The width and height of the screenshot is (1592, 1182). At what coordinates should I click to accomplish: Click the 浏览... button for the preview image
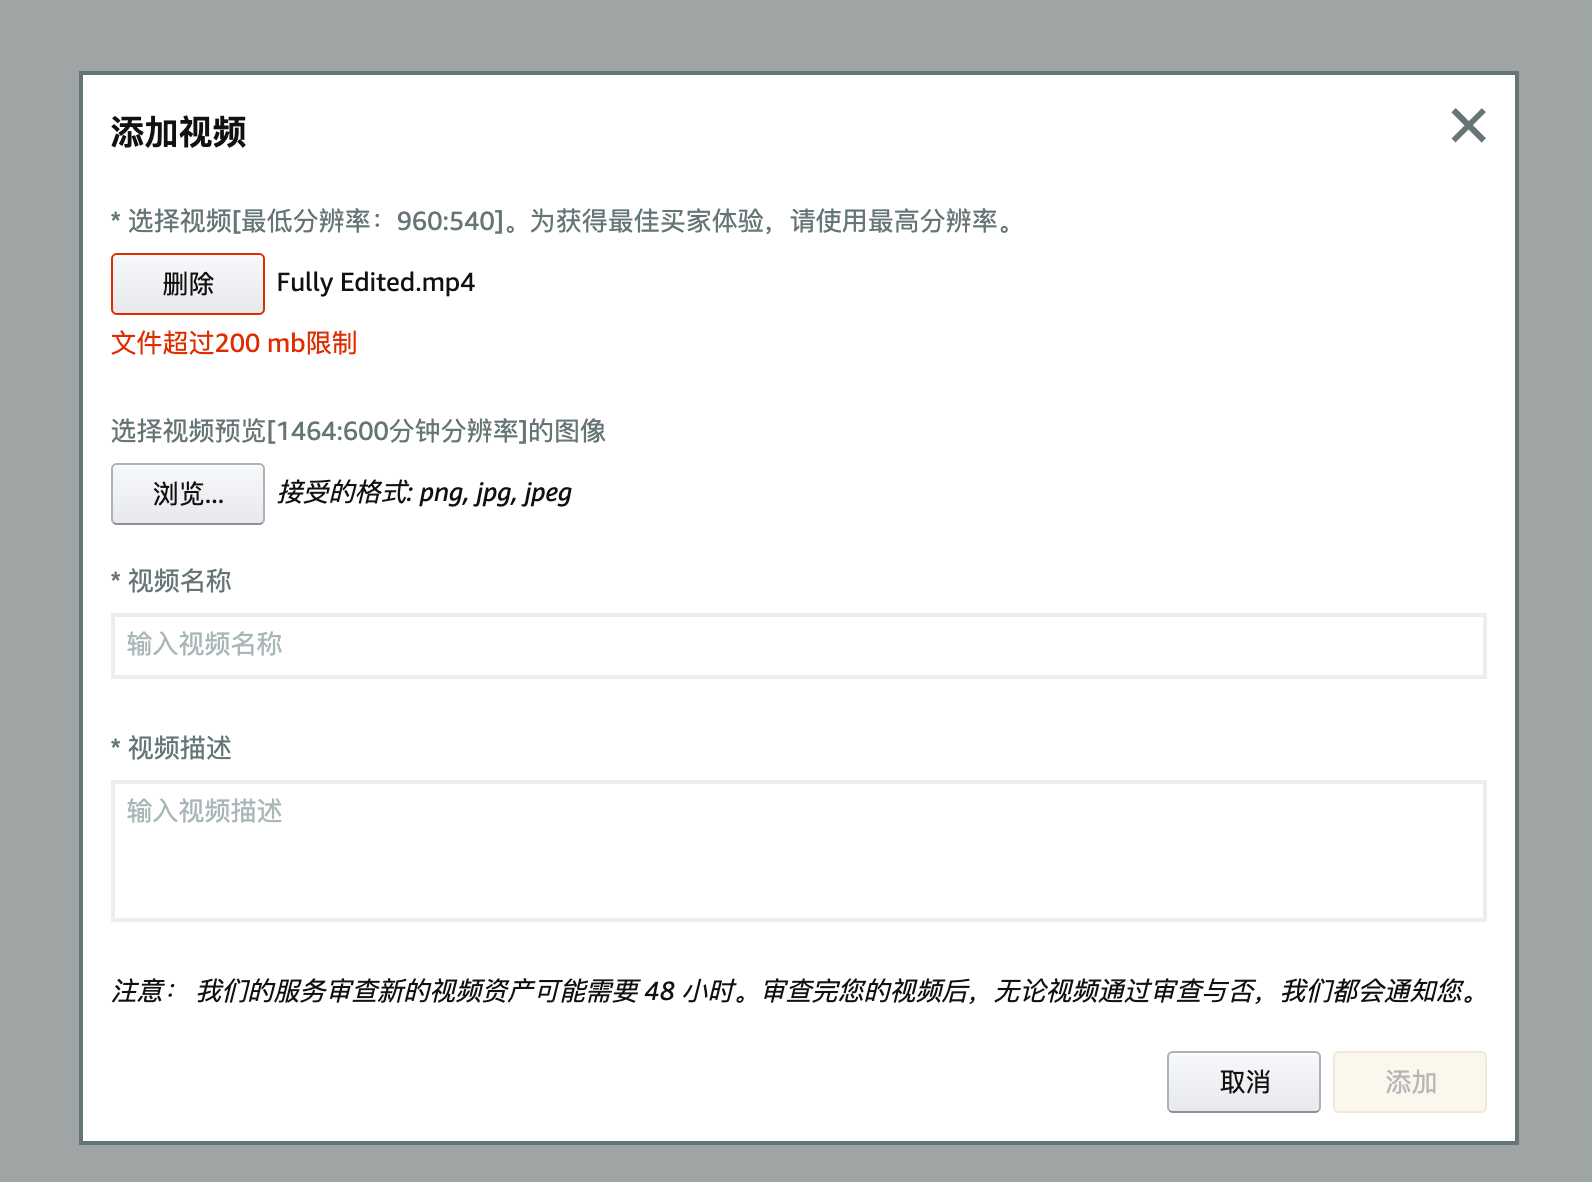[188, 494]
